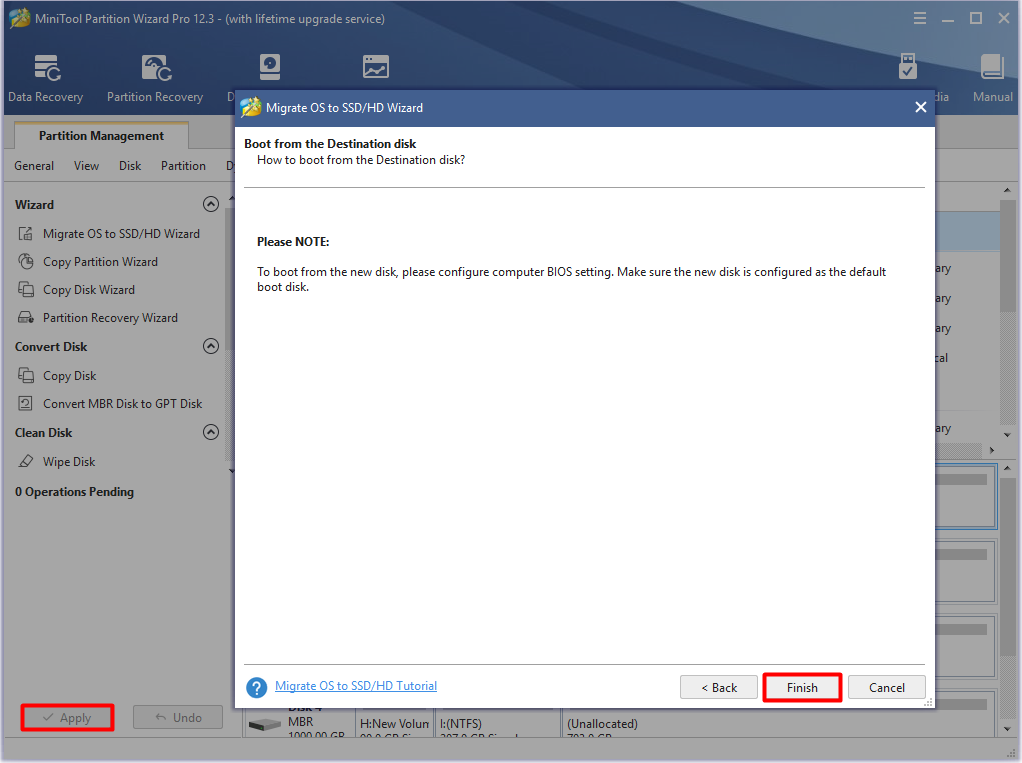
Task: Open the Manual icon
Action: (992, 67)
